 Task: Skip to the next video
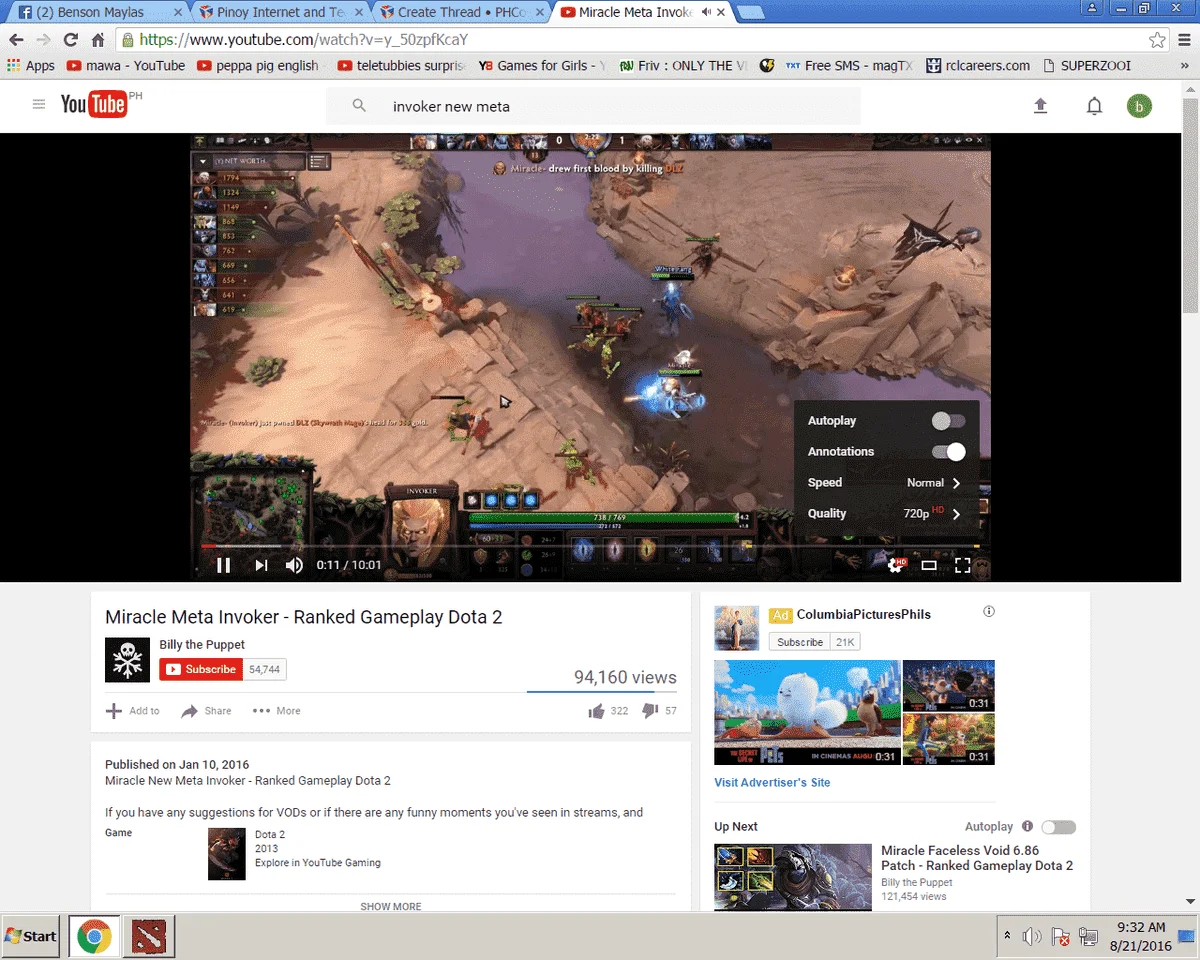click(261, 565)
